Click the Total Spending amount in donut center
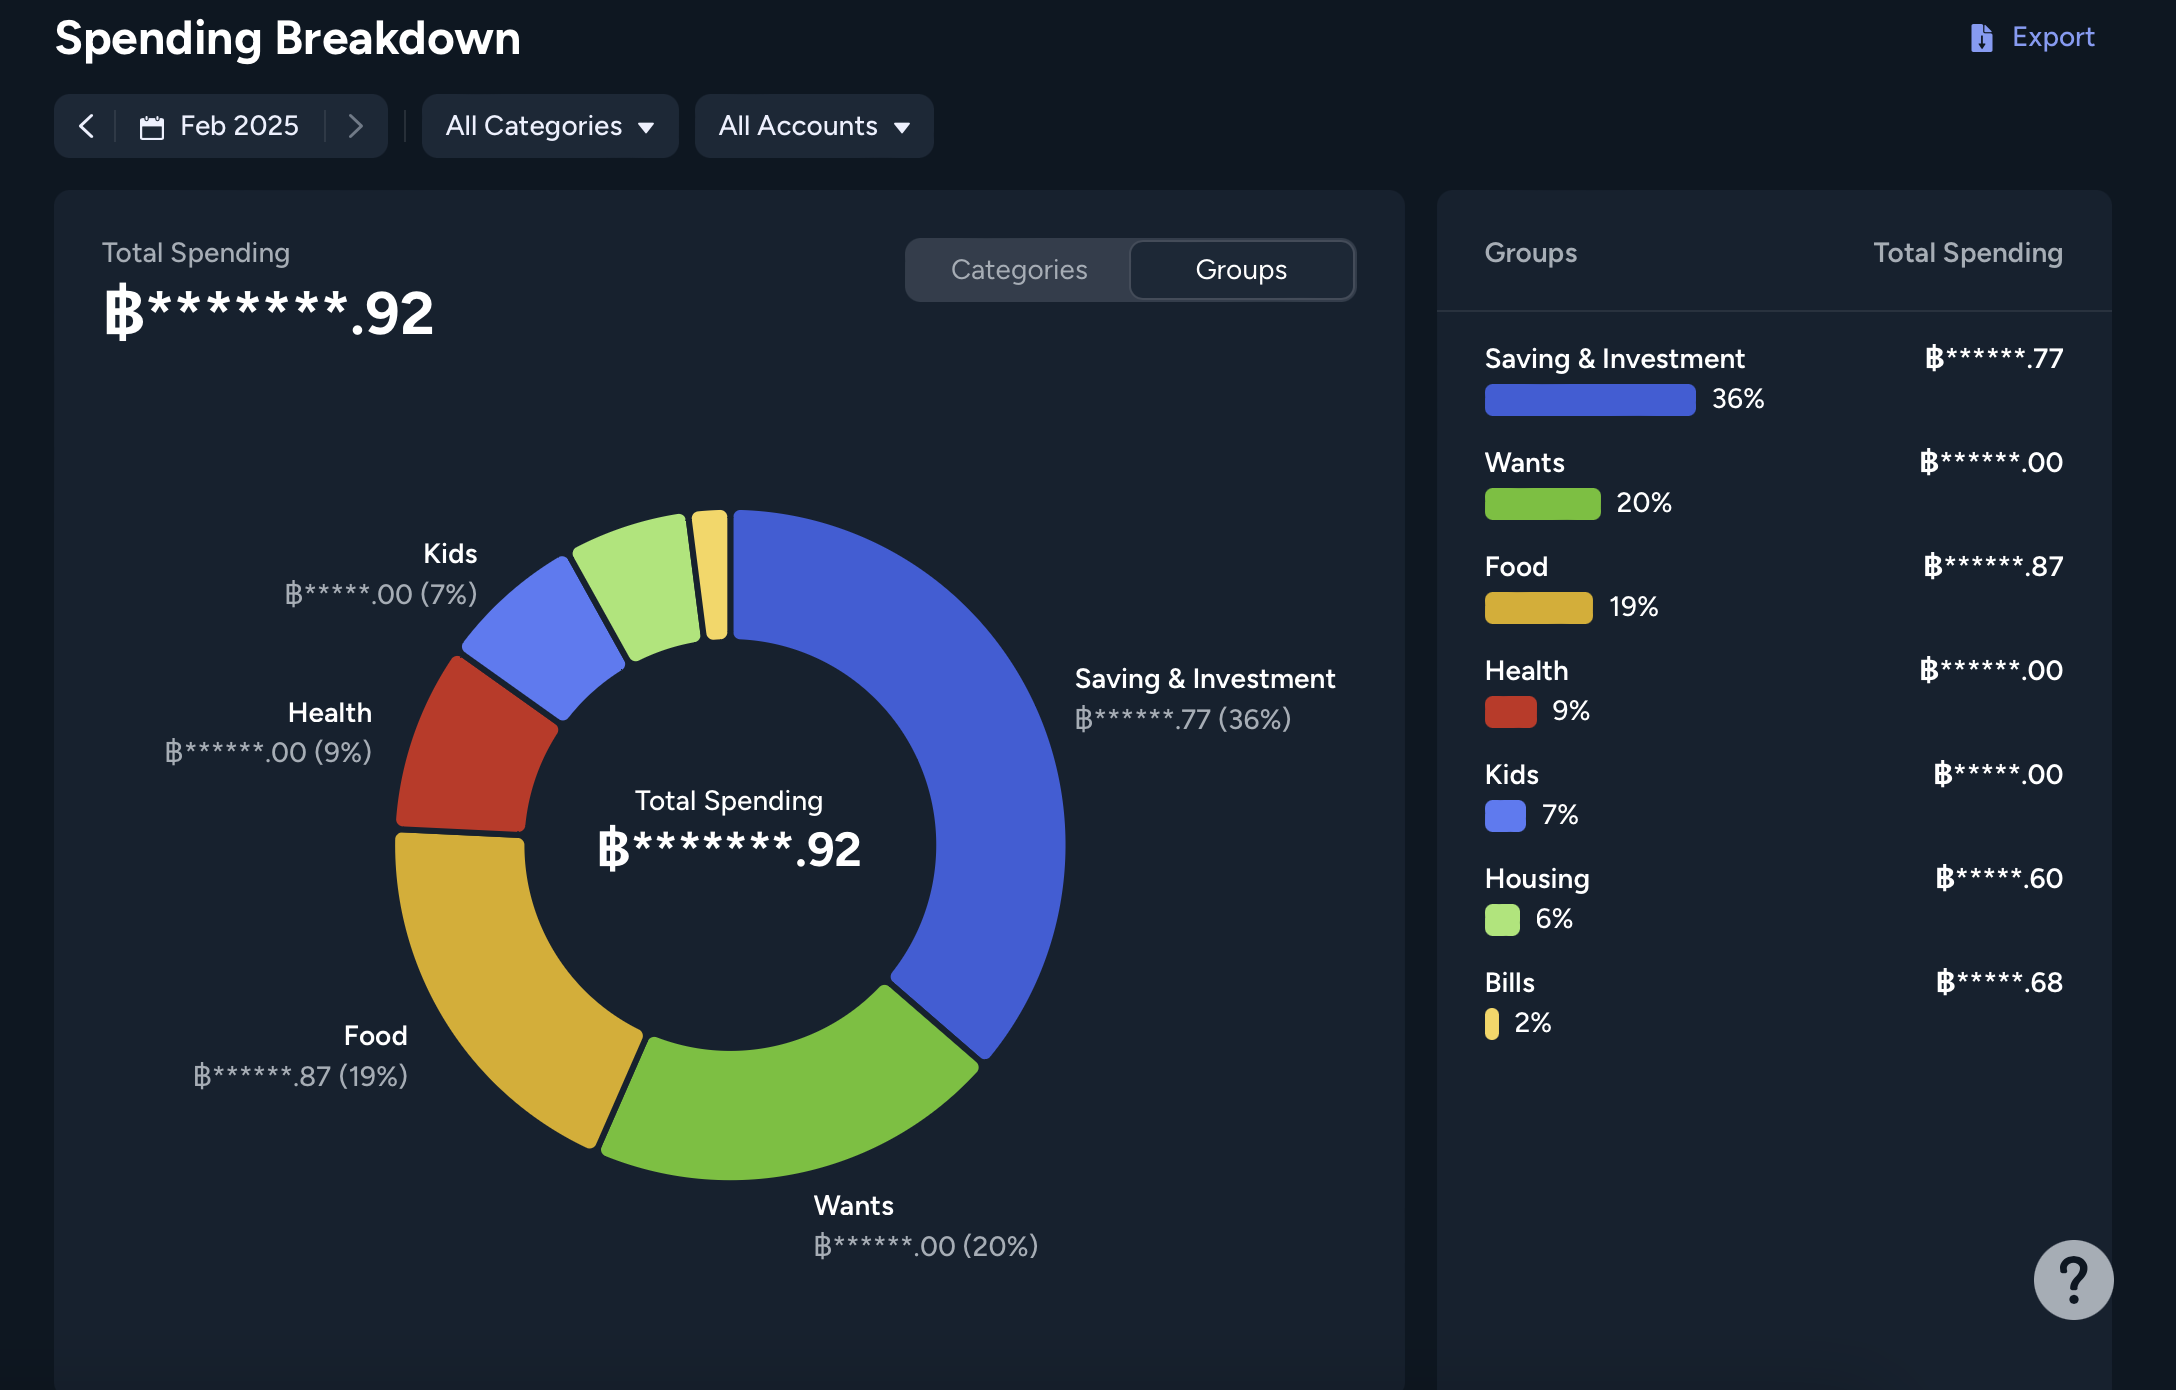 click(729, 850)
